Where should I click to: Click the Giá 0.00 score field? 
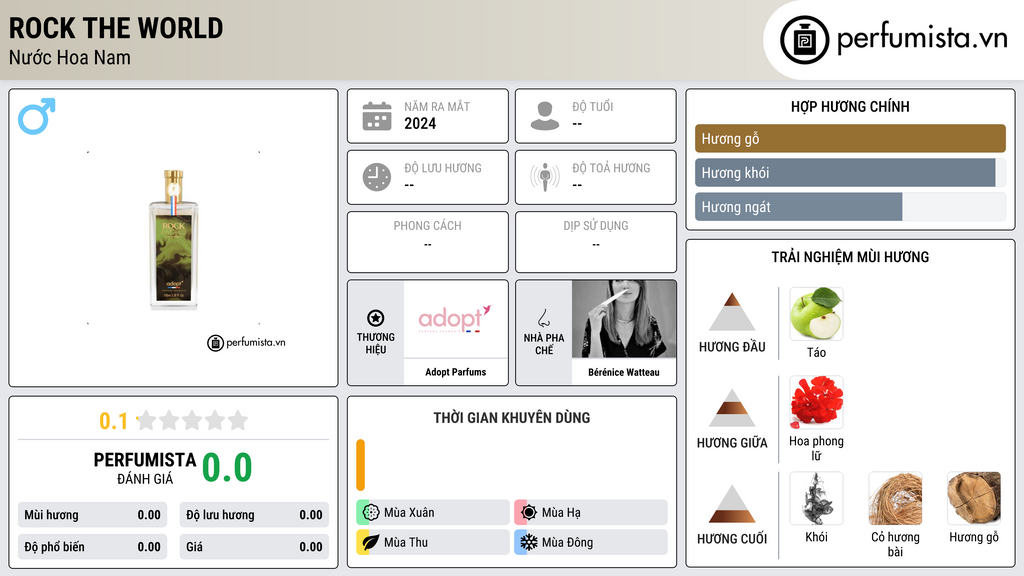pyautogui.click(x=254, y=547)
